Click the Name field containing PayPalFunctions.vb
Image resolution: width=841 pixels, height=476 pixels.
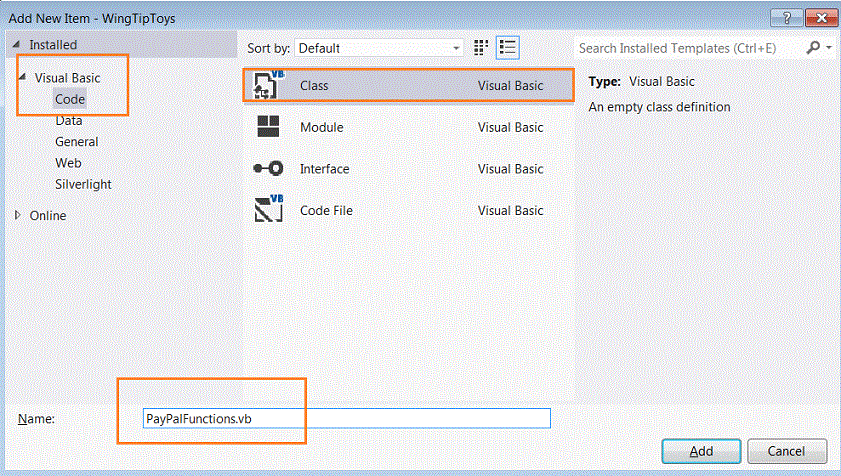point(346,418)
